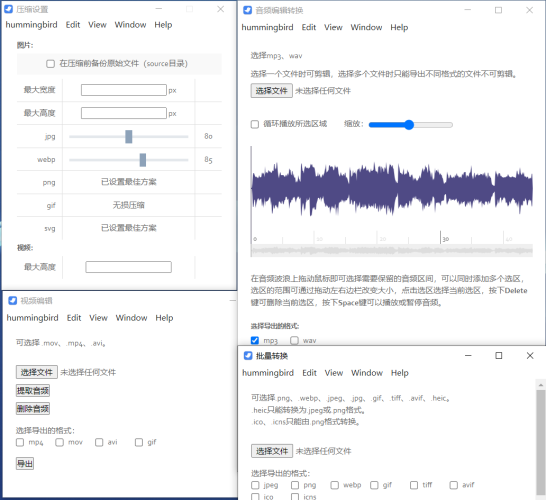Image resolution: width=546 pixels, height=500 pixels.
Task: Select webp format in batch conversion
Action: pyautogui.click(x=335, y=485)
